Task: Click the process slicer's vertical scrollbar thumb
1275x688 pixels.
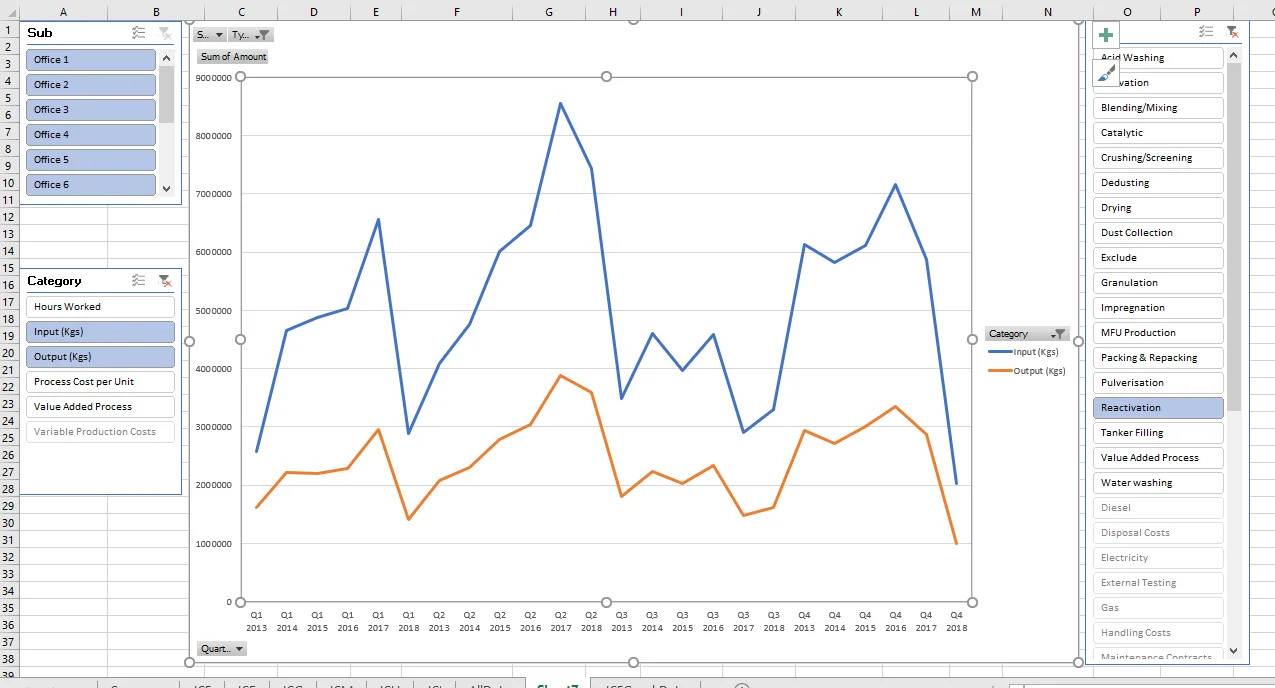Action: [1233, 237]
